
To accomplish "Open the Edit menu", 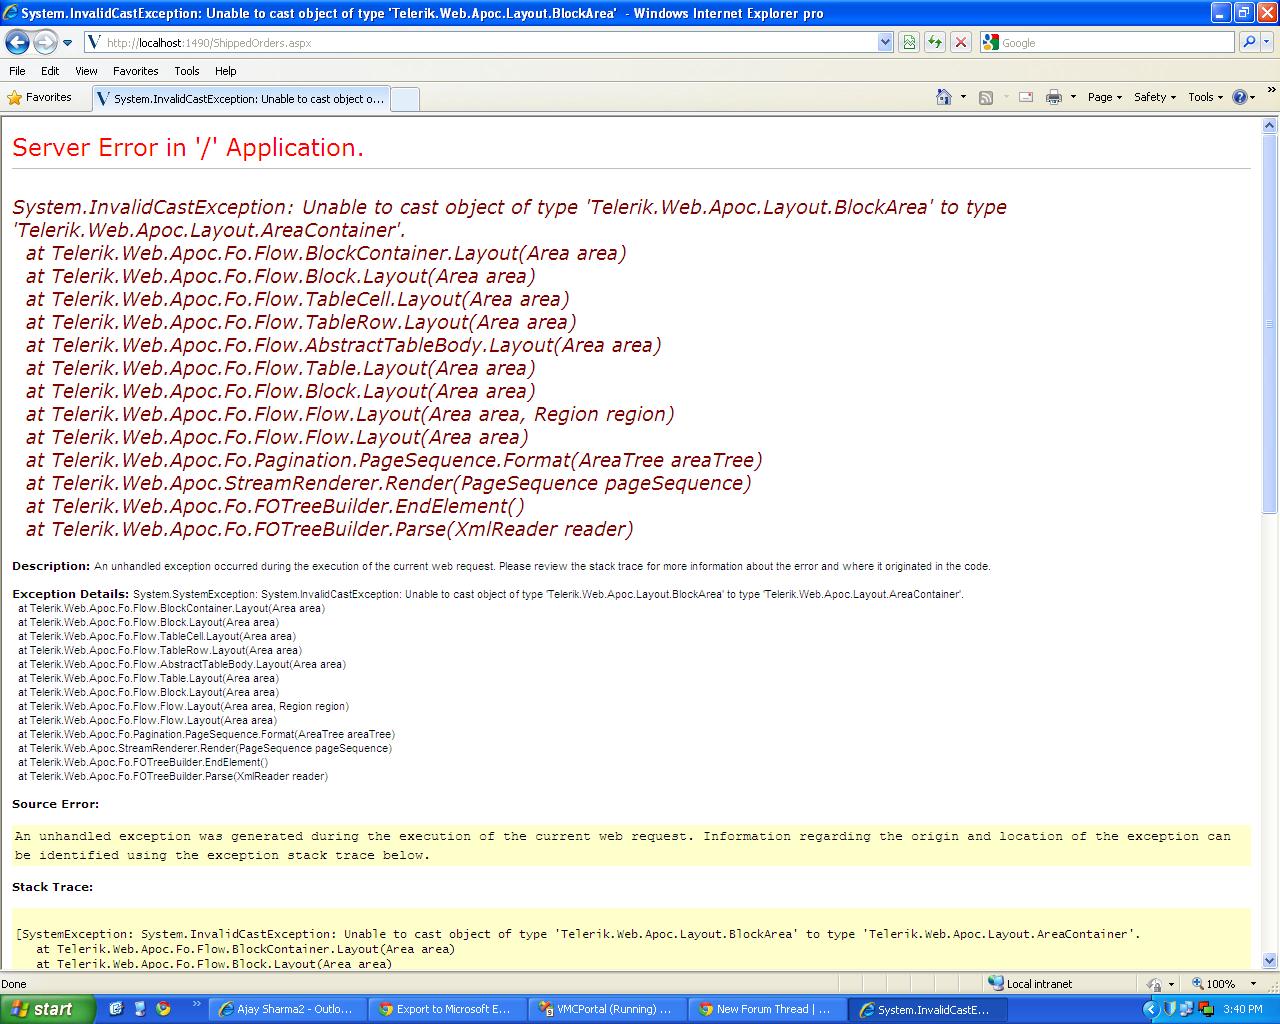I will 50,71.
